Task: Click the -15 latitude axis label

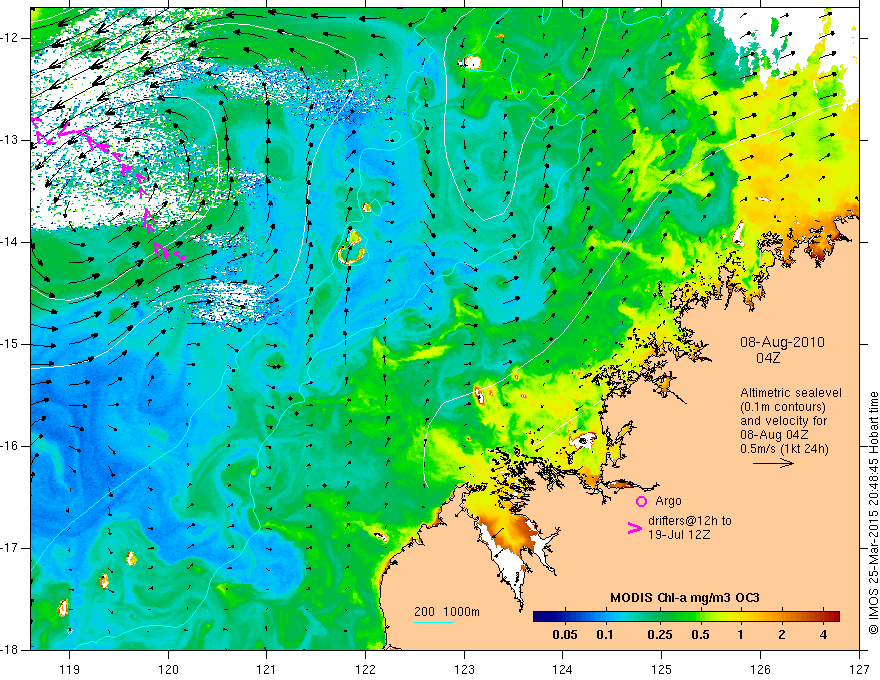Action: click(11, 344)
